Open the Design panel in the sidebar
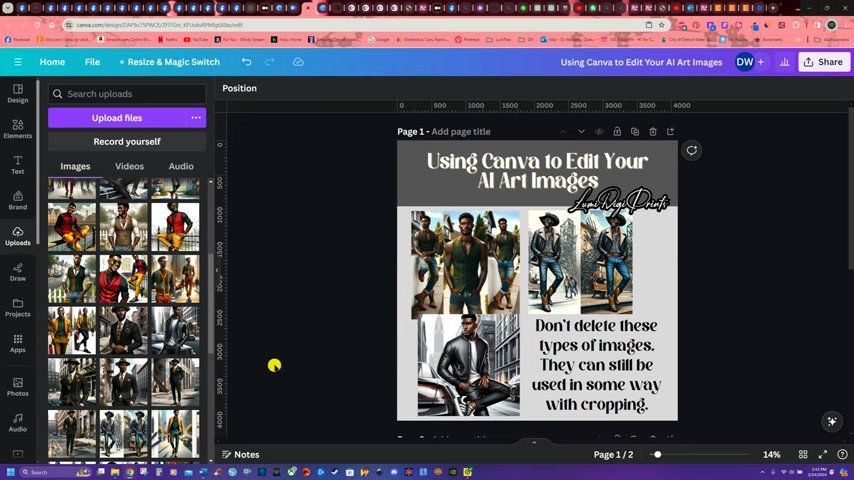 (x=17, y=93)
